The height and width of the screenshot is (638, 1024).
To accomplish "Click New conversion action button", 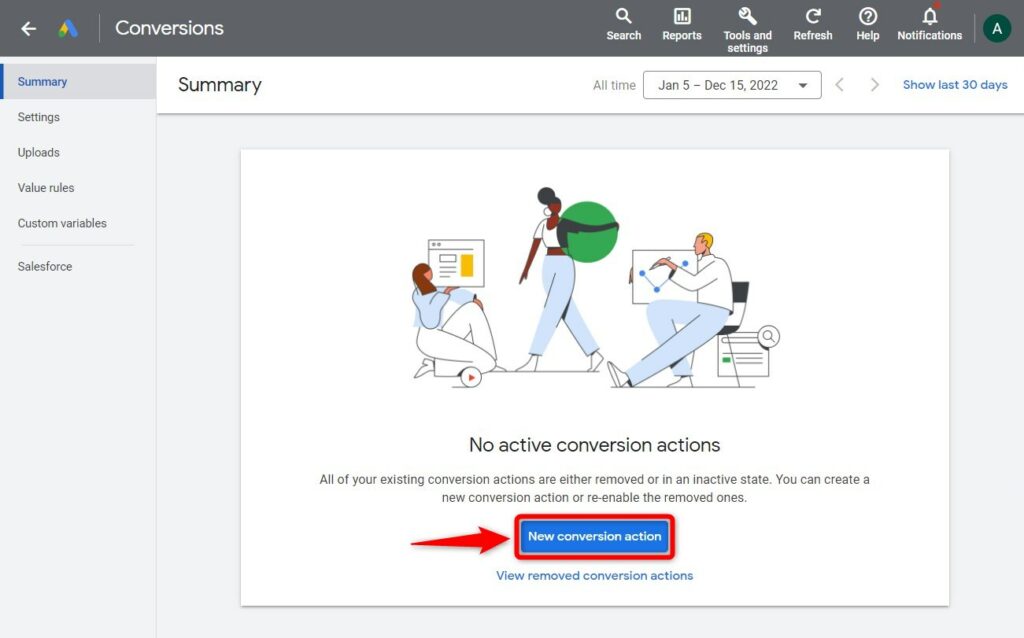I will click(x=594, y=537).
